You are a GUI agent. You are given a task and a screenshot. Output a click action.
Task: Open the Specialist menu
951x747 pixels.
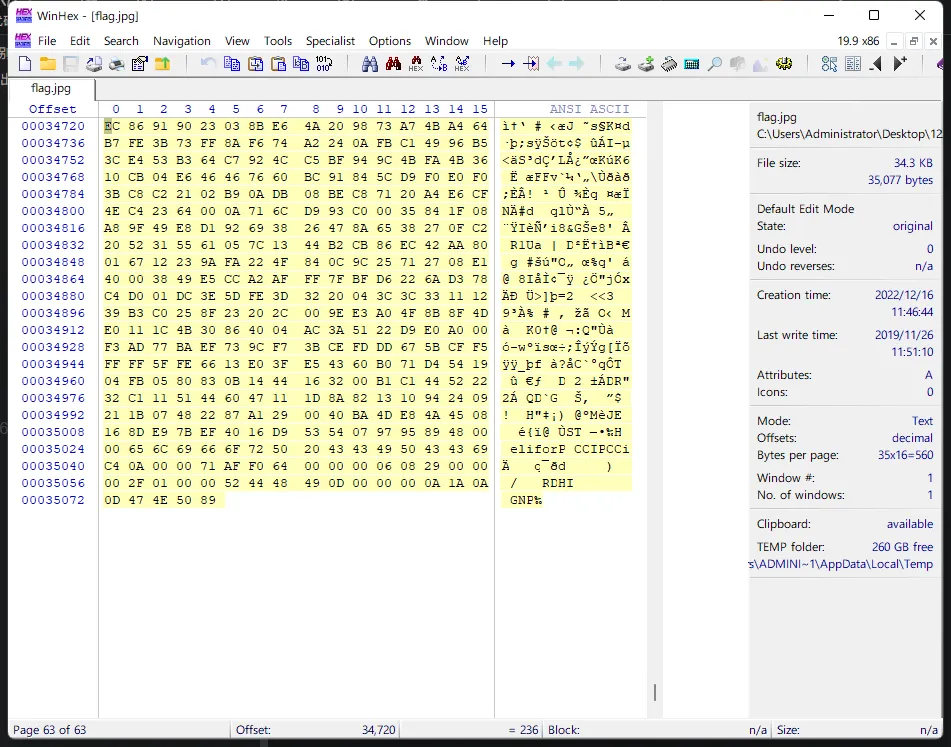tap(330, 41)
